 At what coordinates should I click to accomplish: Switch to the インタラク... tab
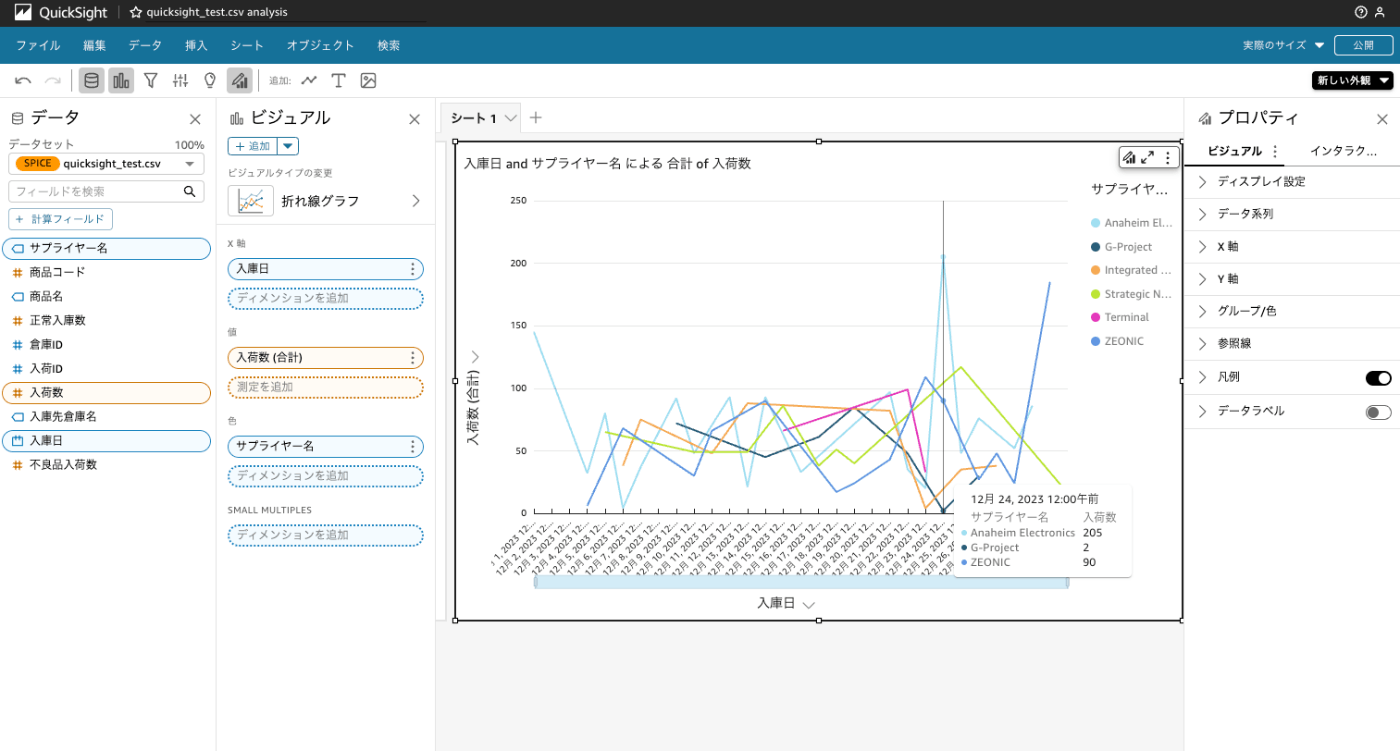[x=1343, y=151]
